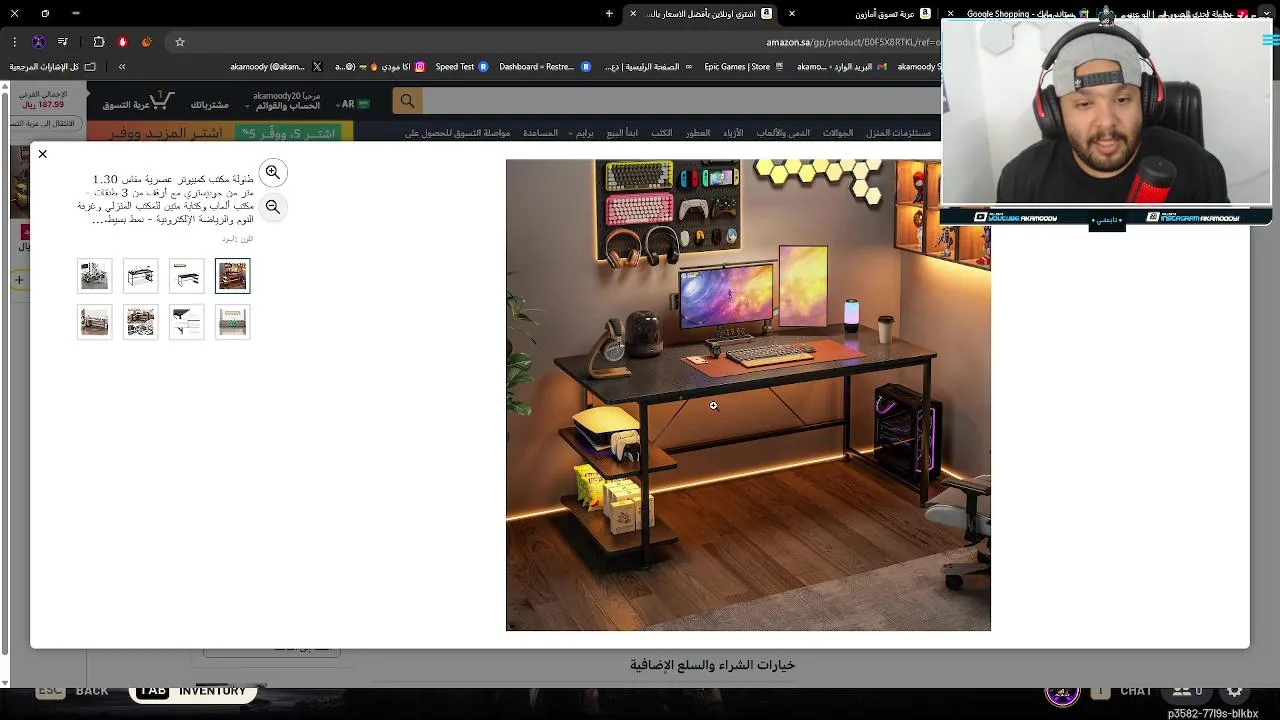Open the extensions puzzle icon
This screenshot has height=720, width=1280.
pyautogui.click(x=98, y=42)
